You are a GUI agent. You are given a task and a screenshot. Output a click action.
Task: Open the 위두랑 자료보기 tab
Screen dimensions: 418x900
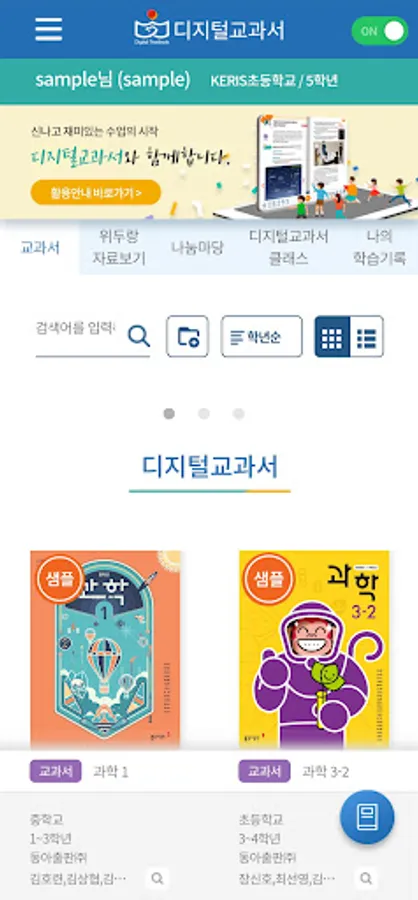point(119,247)
